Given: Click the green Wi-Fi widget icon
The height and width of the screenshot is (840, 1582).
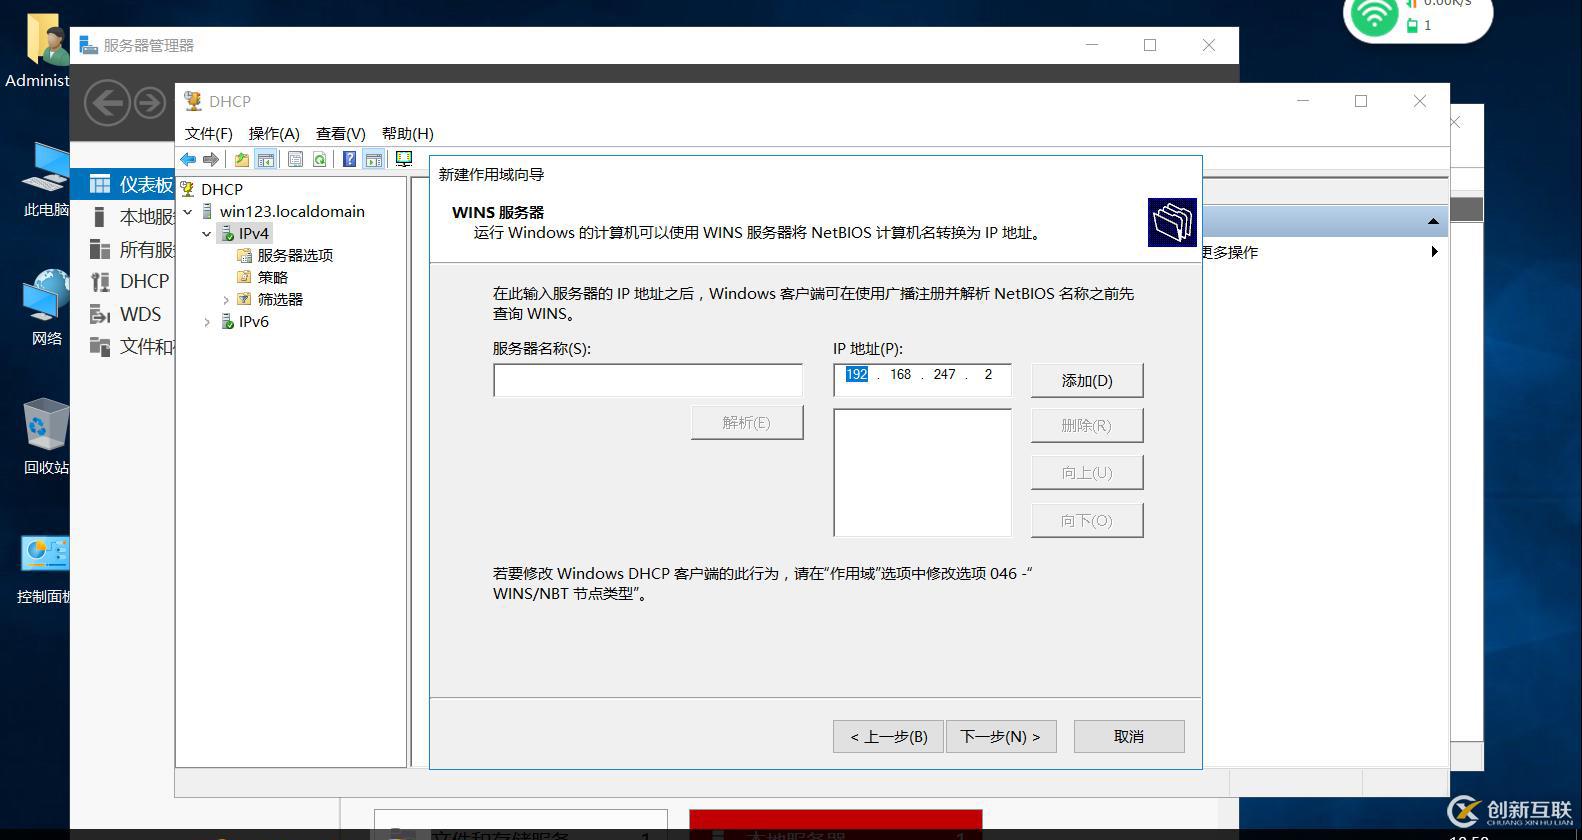Looking at the screenshot, I should point(1374,14).
